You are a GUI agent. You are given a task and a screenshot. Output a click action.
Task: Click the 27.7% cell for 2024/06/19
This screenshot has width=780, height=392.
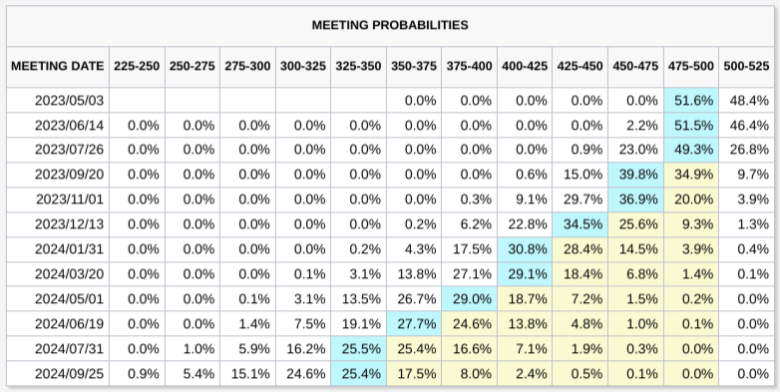(x=414, y=324)
